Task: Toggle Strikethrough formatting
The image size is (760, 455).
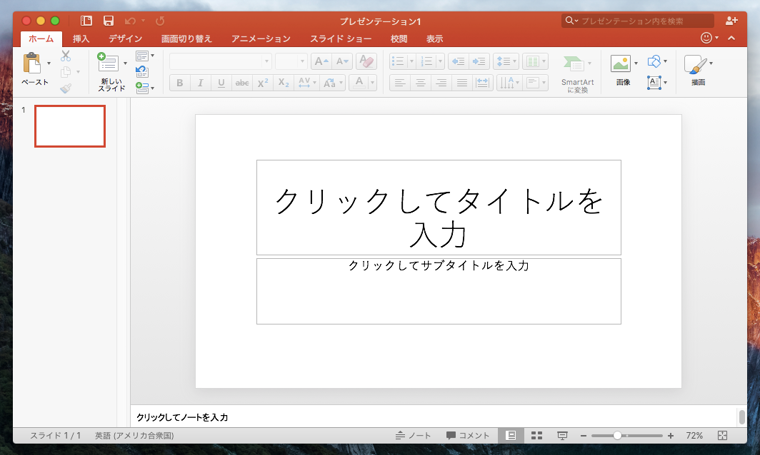Action: coord(242,83)
